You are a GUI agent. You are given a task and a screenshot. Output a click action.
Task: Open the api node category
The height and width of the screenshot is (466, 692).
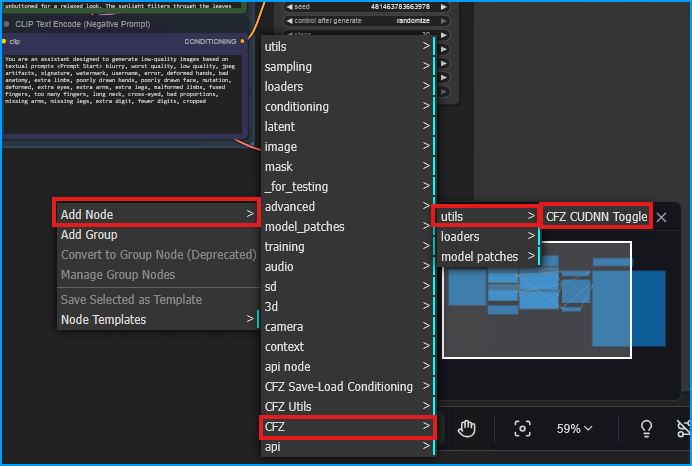347,366
